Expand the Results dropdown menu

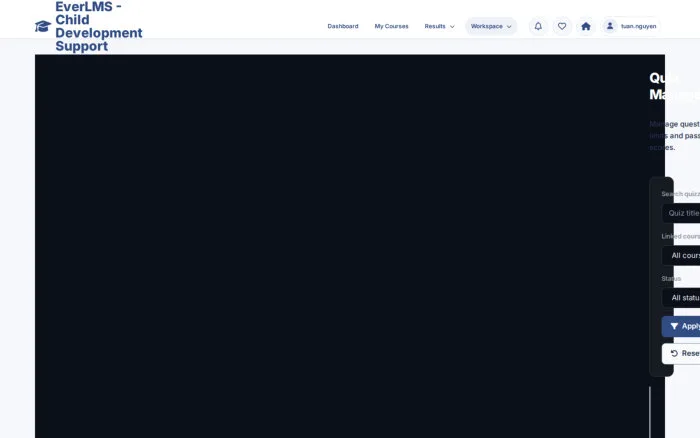point(440,26)
